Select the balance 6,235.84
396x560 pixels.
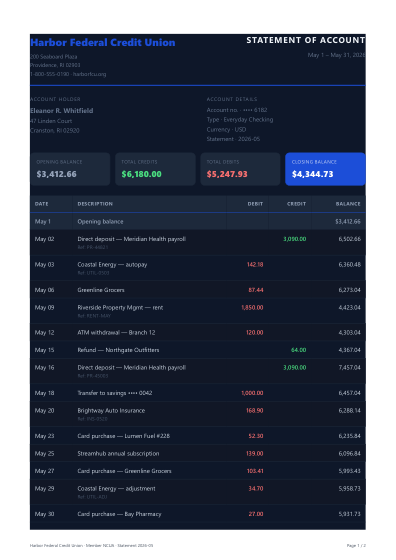[350, 436]
